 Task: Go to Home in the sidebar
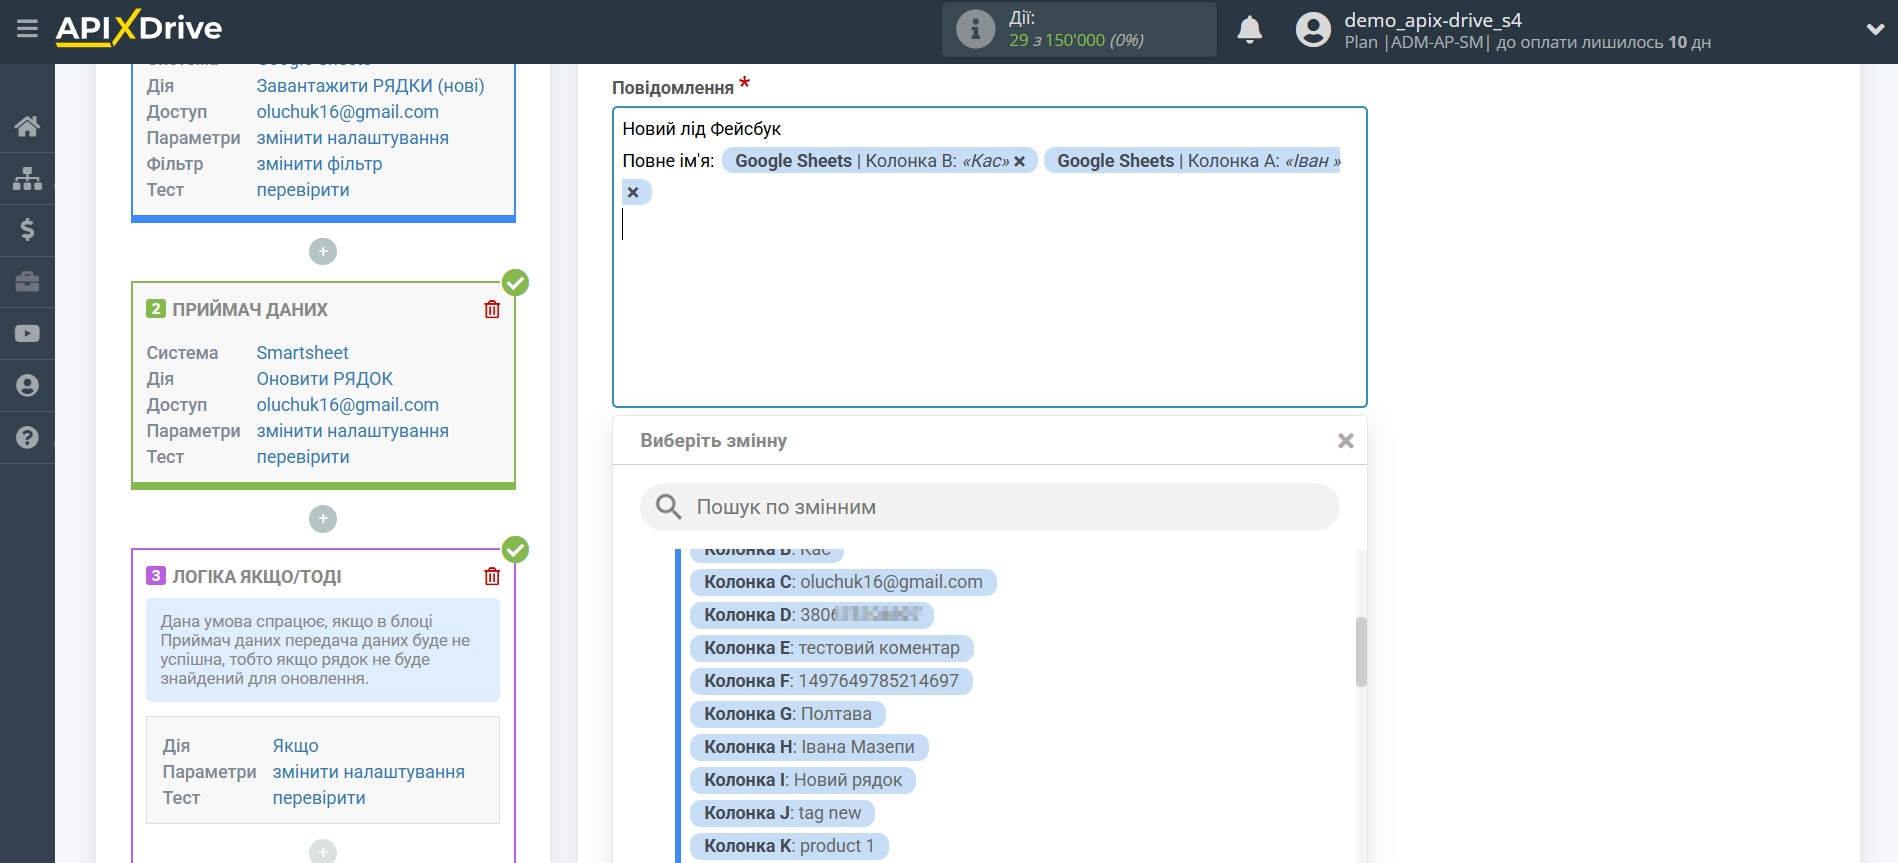27,126
